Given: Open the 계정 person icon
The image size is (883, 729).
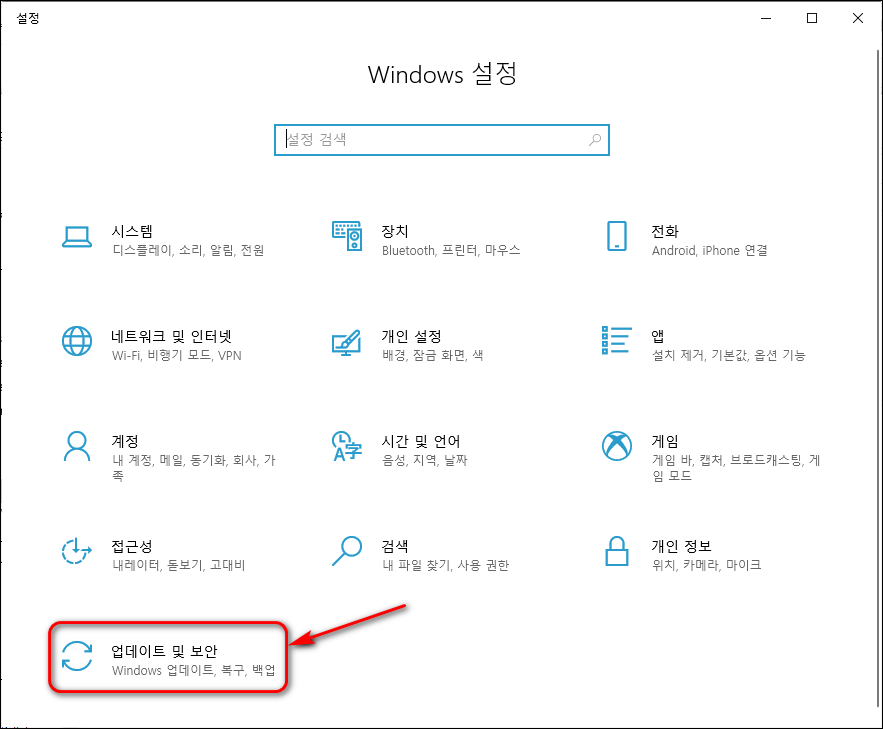Looking at the screenshot, I should coord(77,446).
